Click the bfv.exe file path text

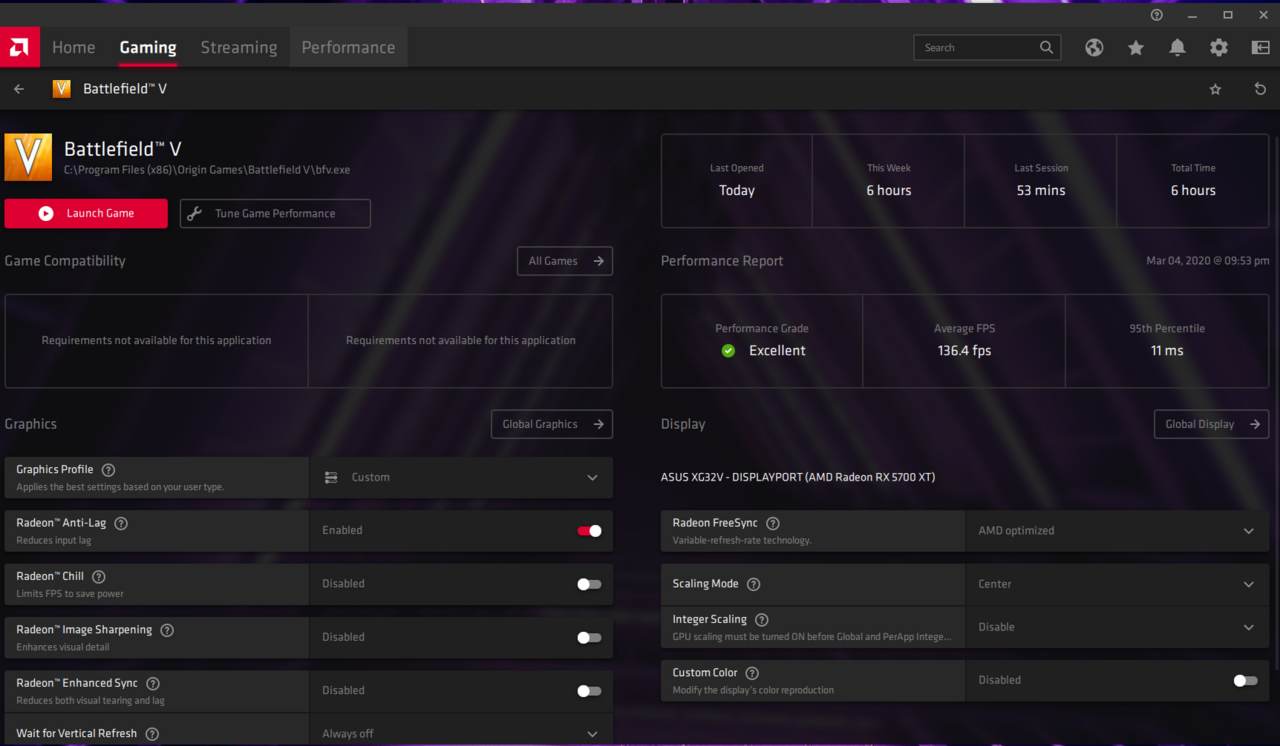click(x=207, y=170)
